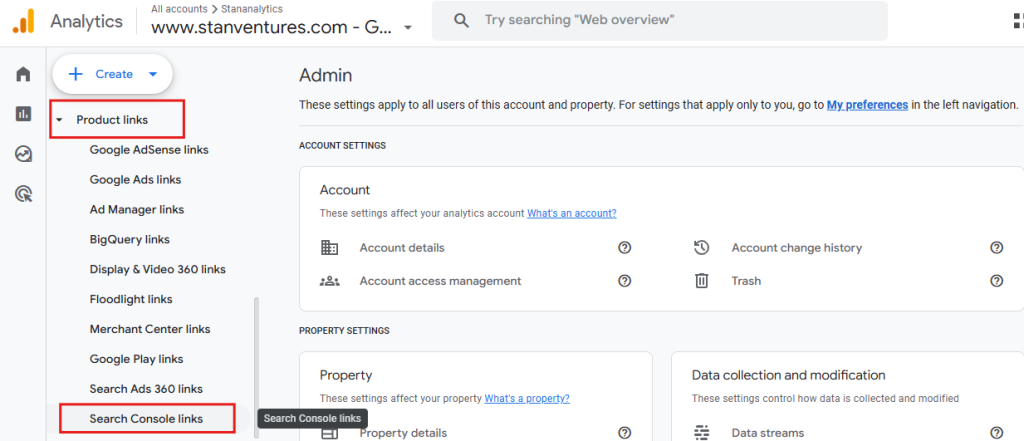
Task: Select BigQuery links in sidebar
Action: point(129,240)
